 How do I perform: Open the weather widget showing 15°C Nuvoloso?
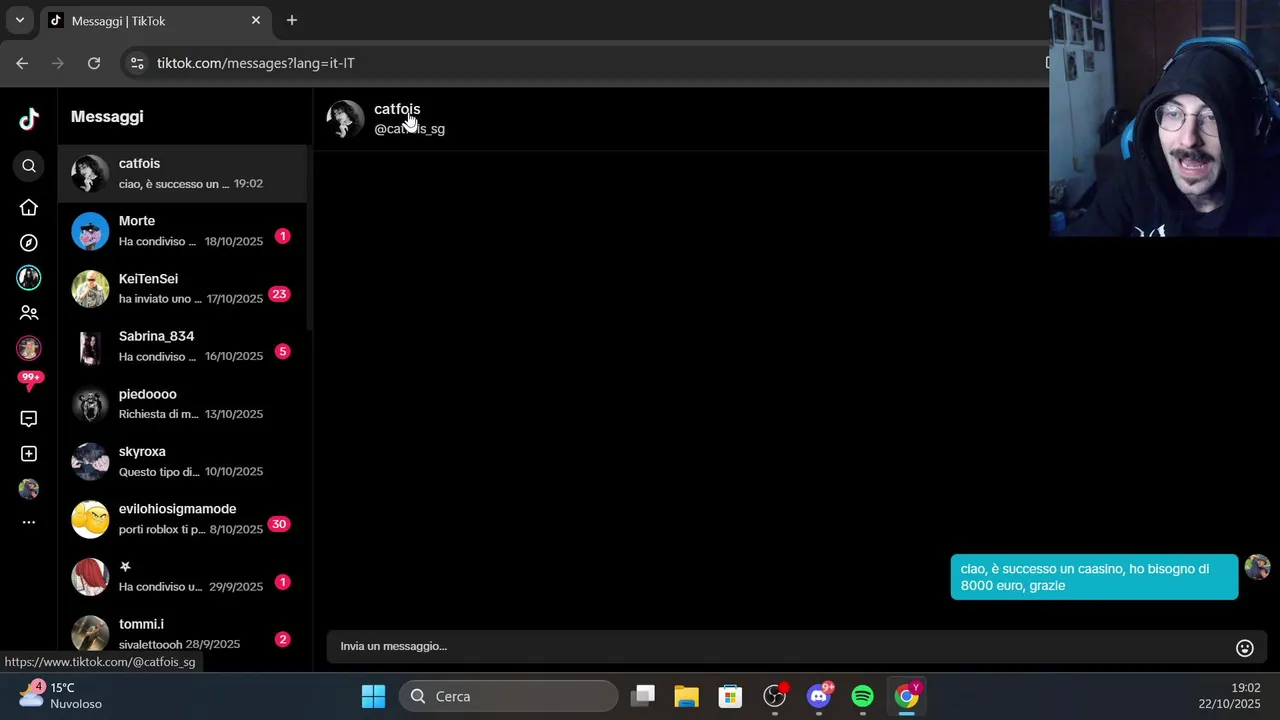click(62, 696)
